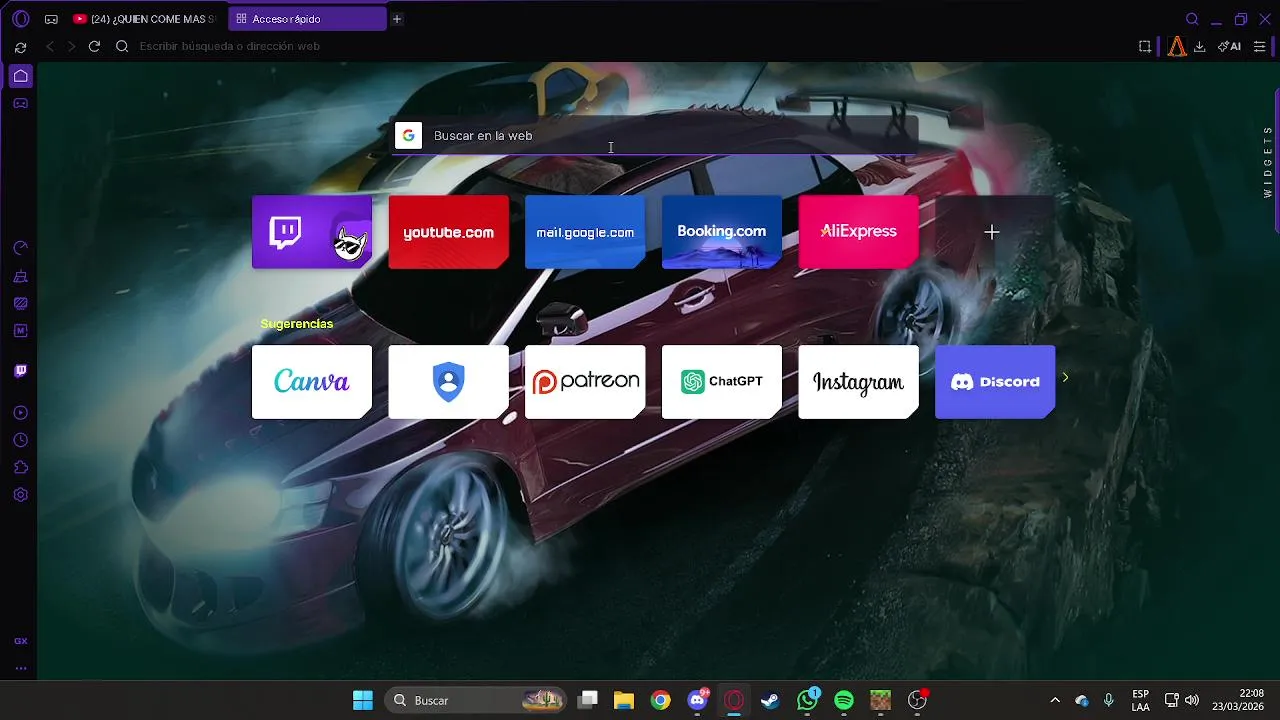Click the taskbar Buscar search box

(476, 700)
